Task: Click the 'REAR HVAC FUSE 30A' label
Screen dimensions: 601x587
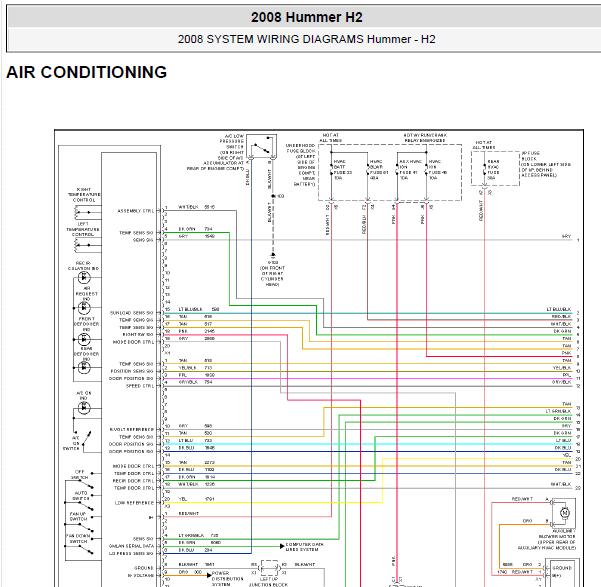Action: (493, 170)
